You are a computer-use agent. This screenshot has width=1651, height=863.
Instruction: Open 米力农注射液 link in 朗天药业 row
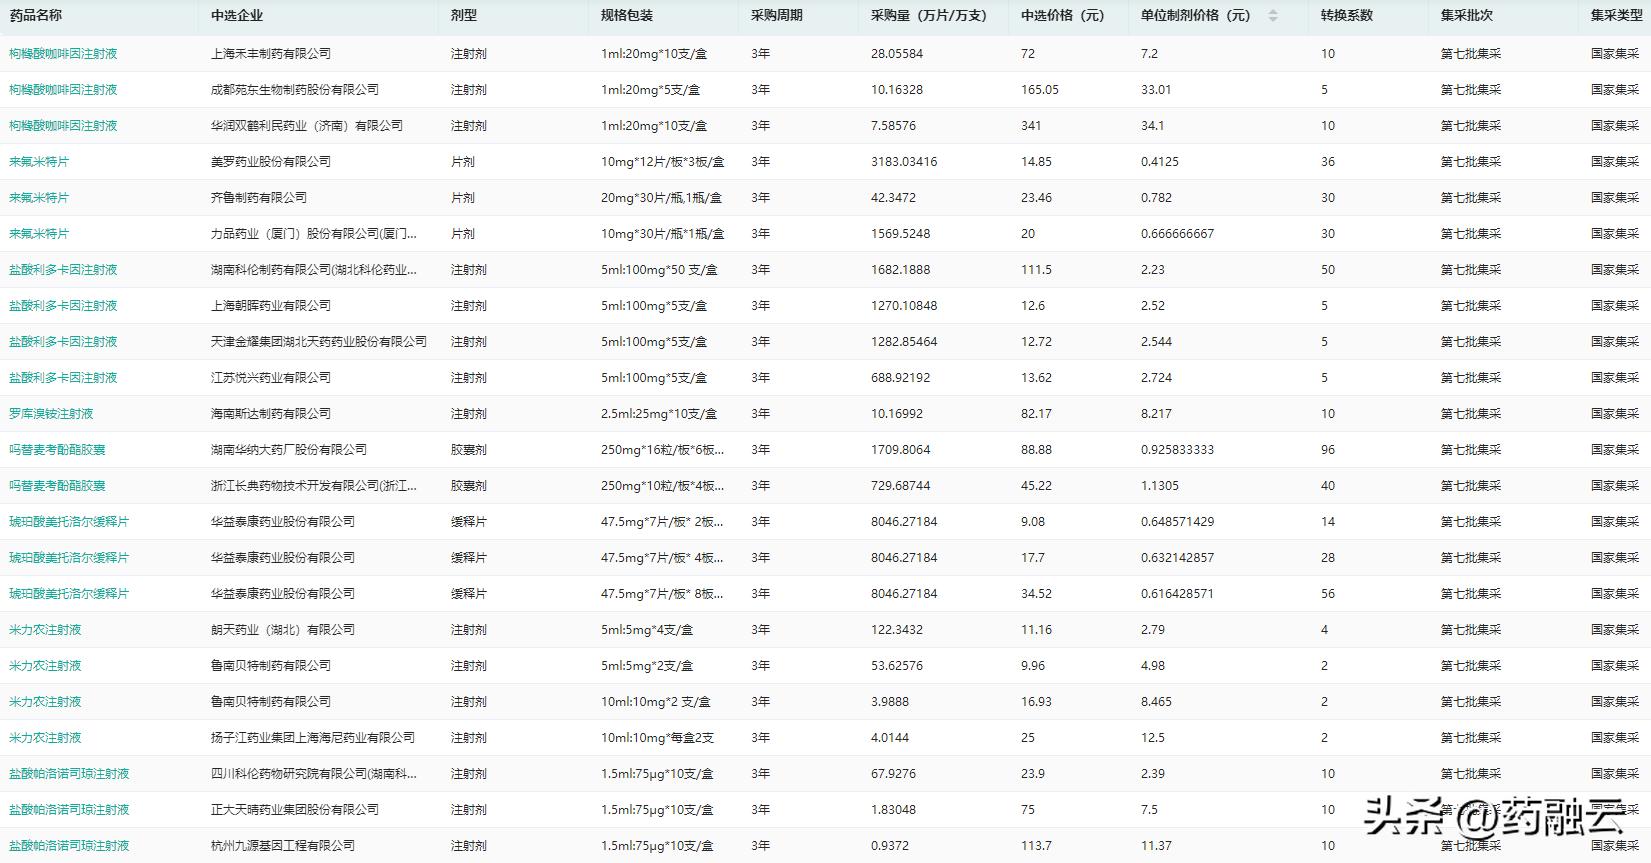45,630
